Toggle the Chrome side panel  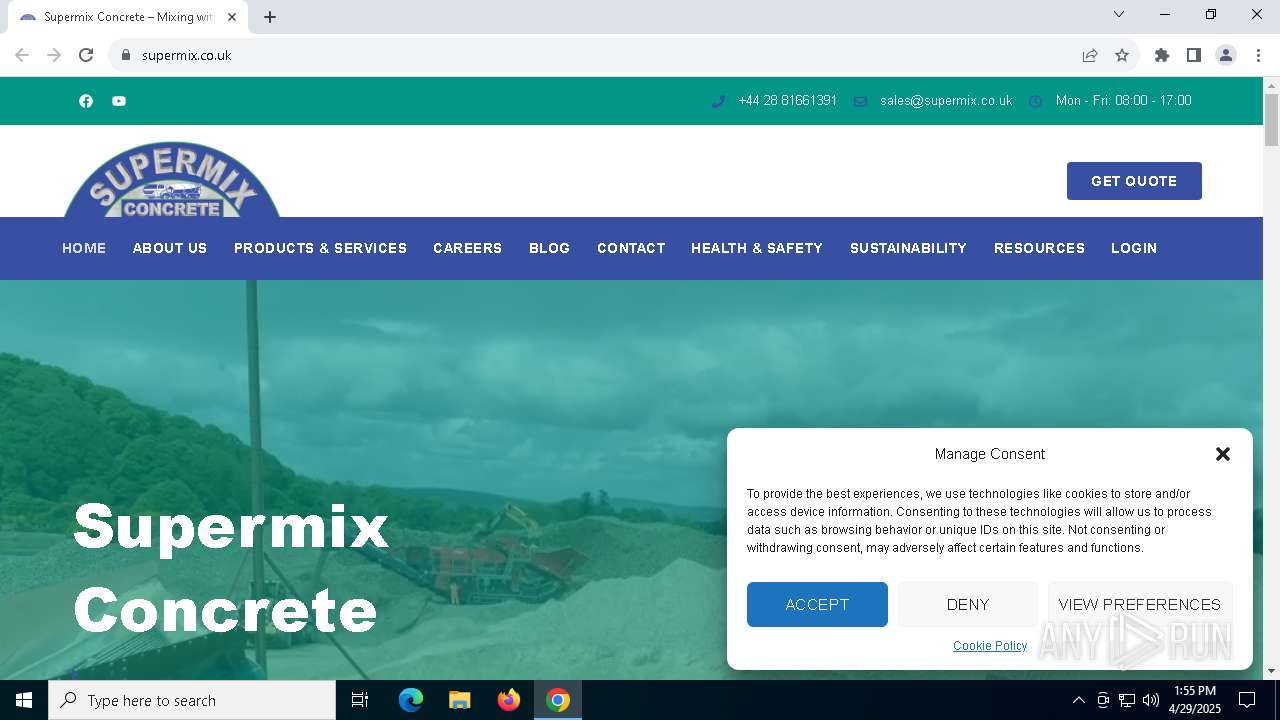[1194, 55]
